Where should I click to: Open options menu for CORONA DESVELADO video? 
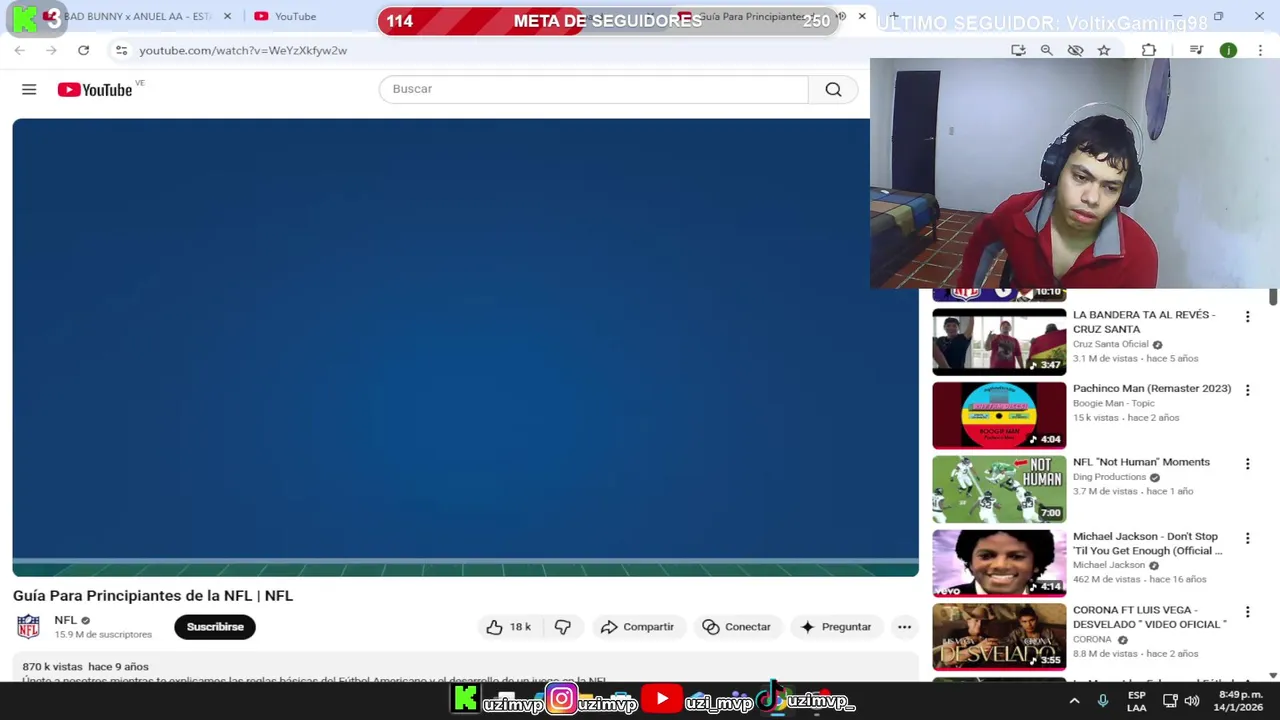[x=1247, y=611]
